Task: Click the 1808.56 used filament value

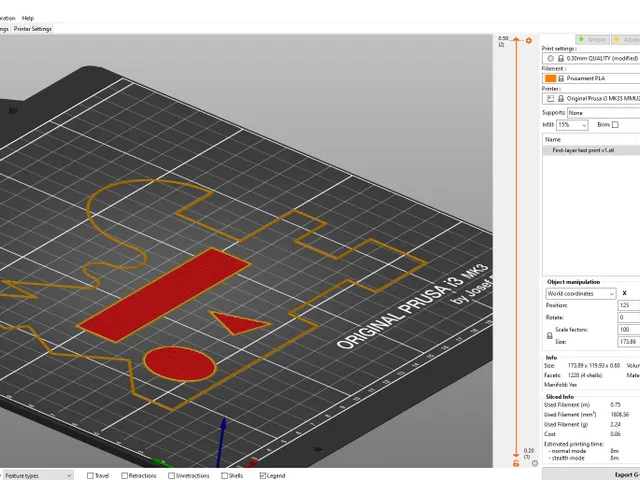Action: pos(620,415)
